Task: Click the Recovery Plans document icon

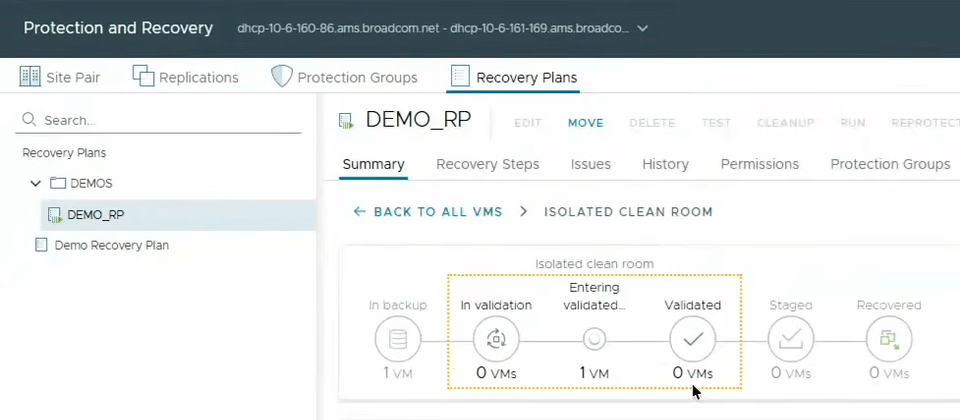Action: coord(460,77)
